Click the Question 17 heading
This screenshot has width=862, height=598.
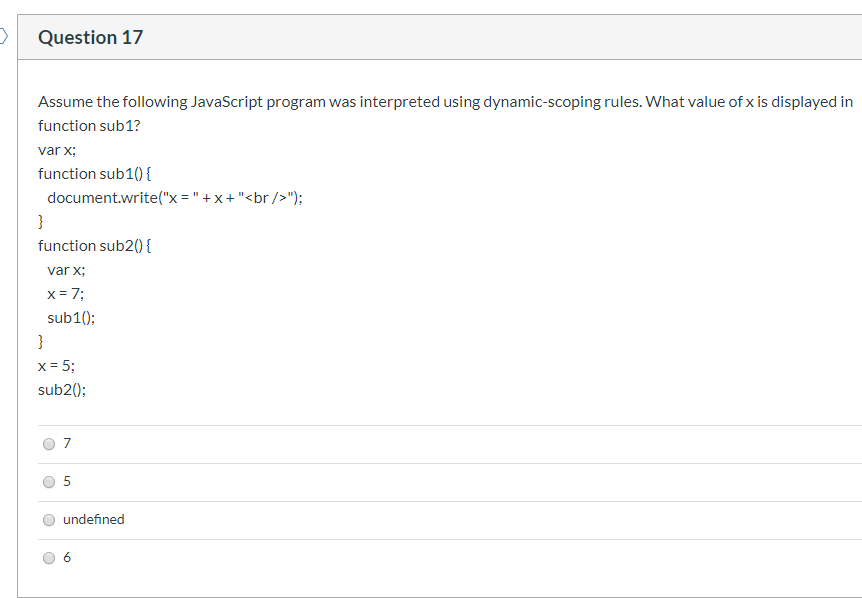click(91, 37)
